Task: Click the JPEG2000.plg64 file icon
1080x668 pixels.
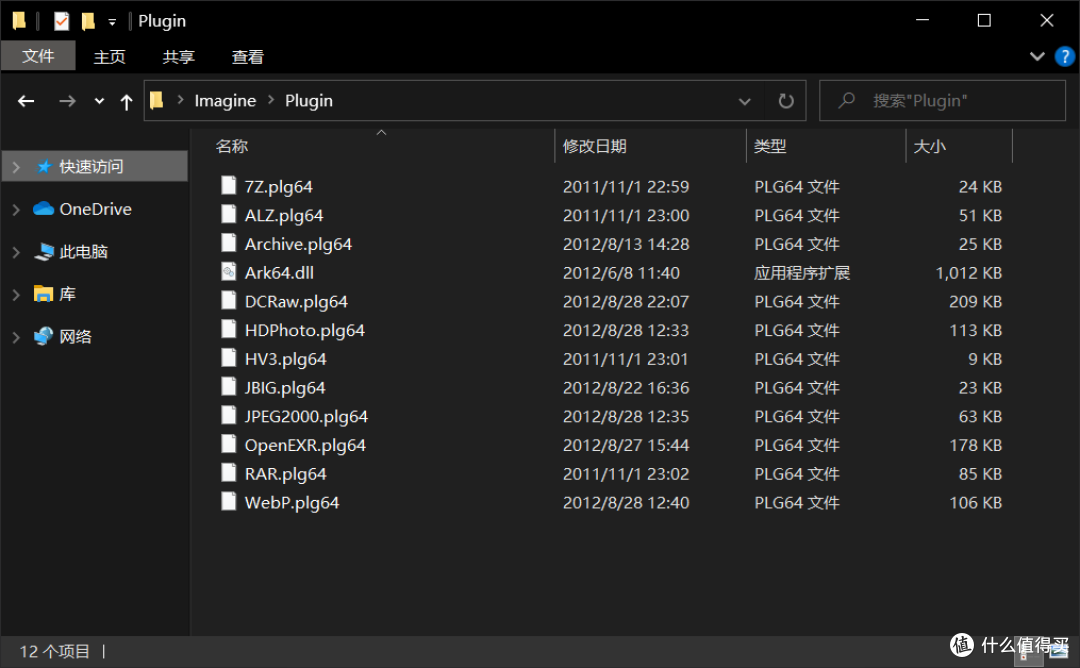Action: pos(229,415)
